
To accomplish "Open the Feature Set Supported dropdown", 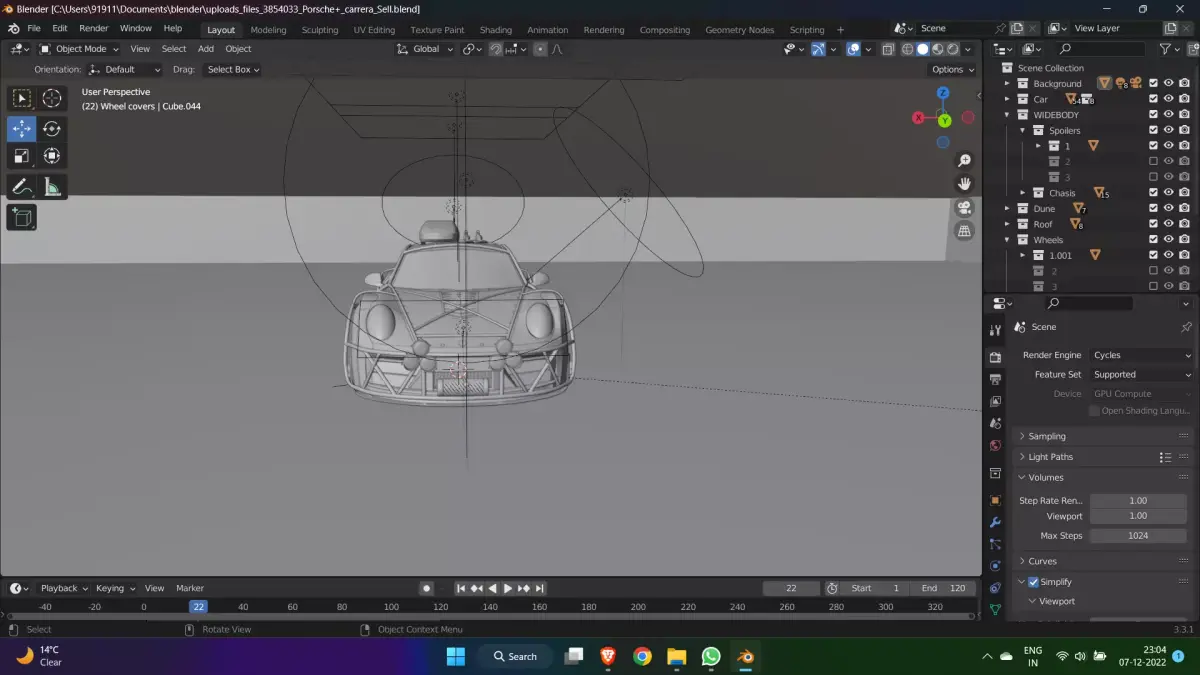I will [x=1141, y=374].
